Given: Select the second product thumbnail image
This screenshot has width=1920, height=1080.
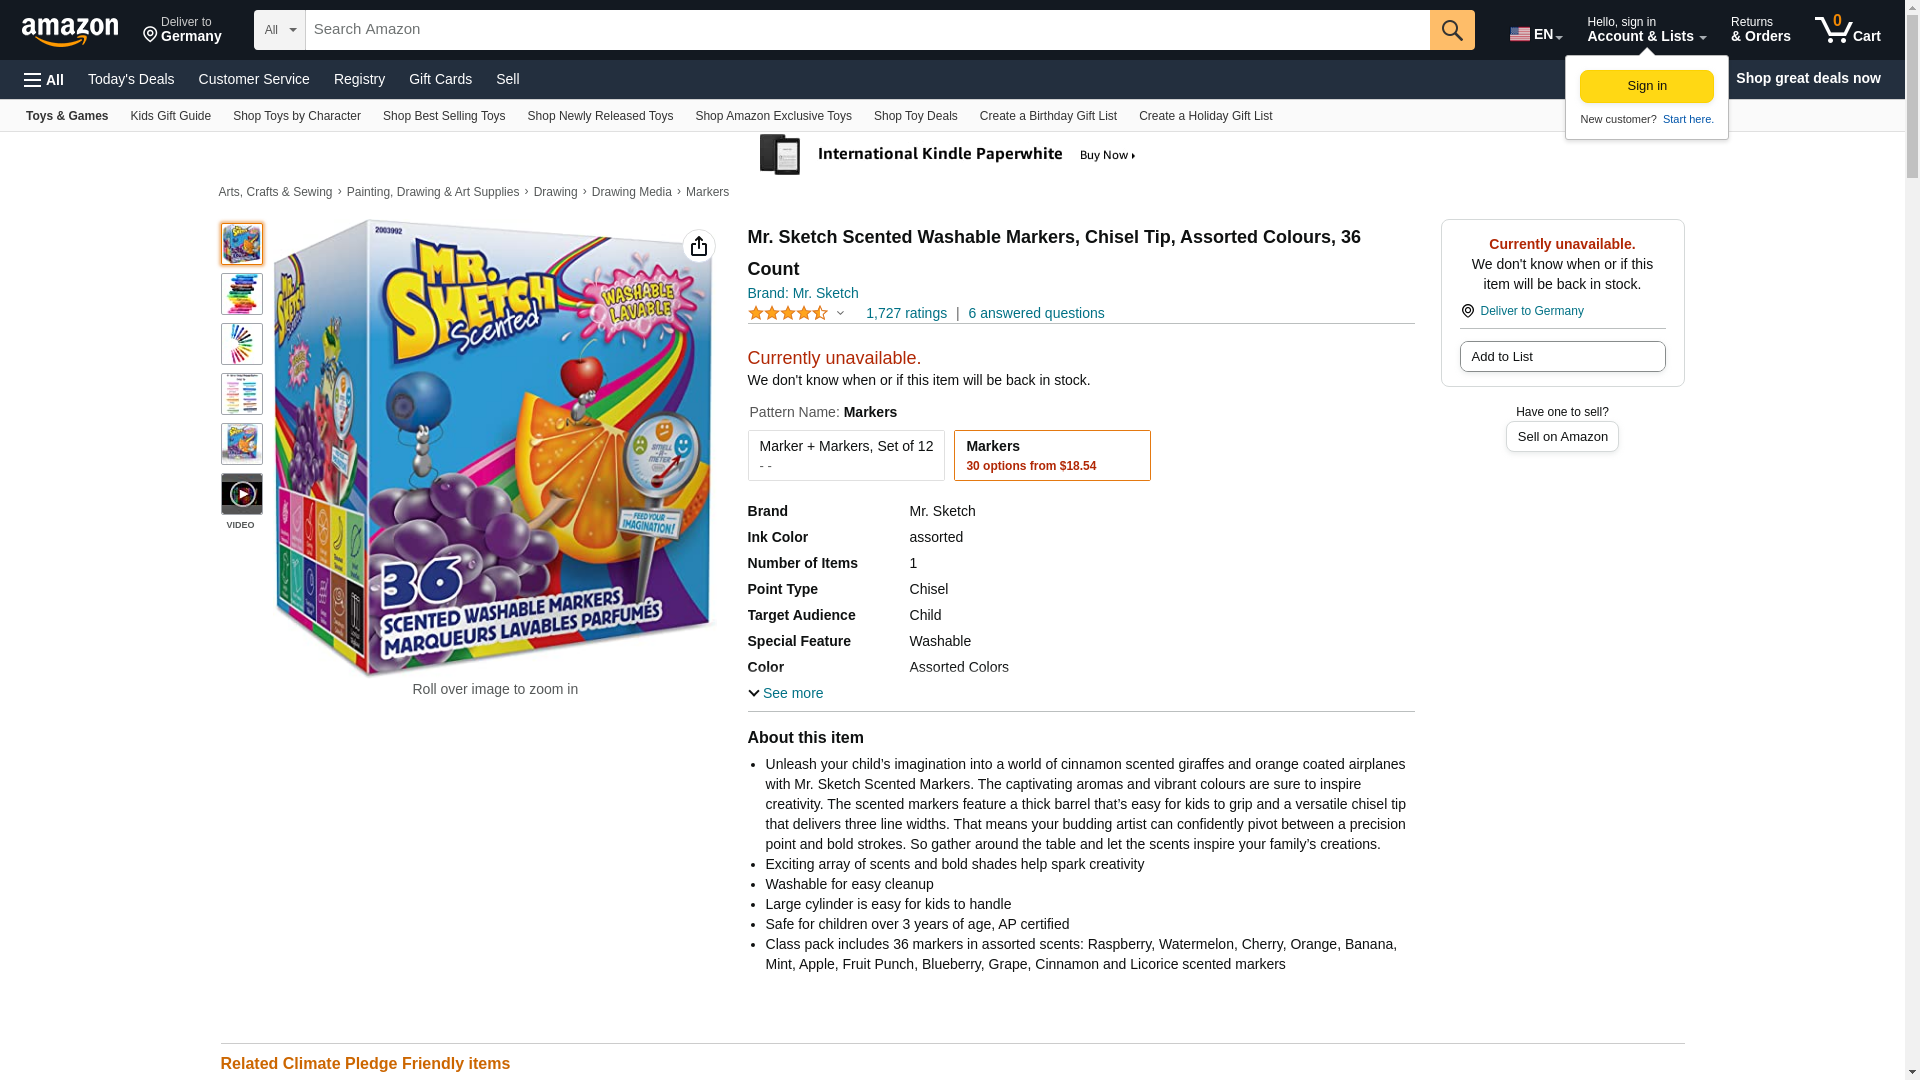Looking at the screenshot, I should 242,294.
